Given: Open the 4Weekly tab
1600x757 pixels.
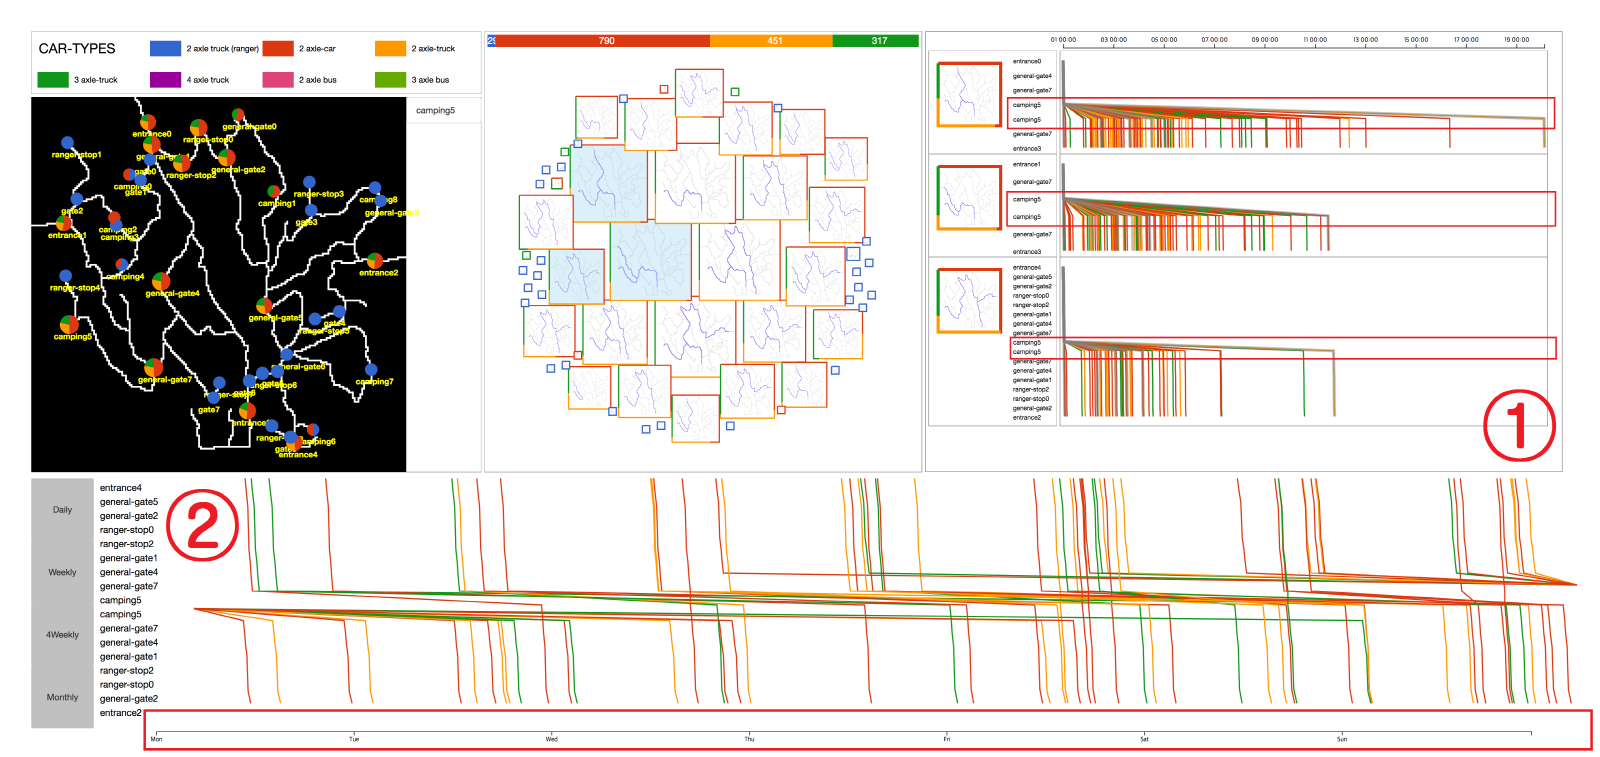Looking at the screenshot, I should [x=62, y=635].
